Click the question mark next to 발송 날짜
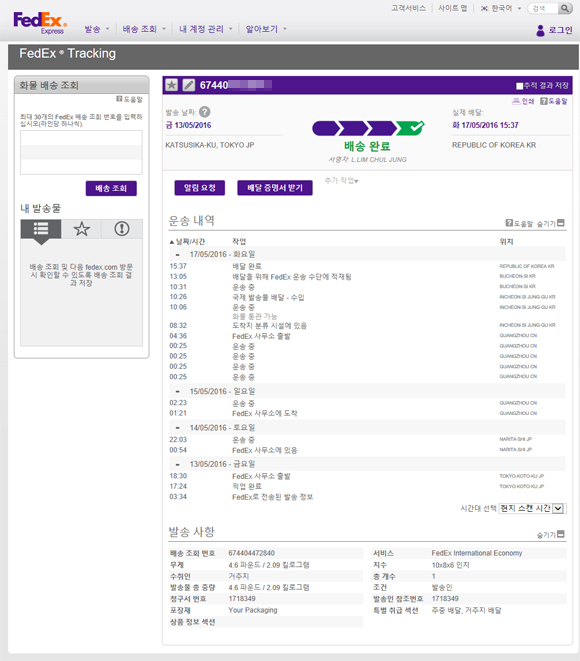The height and width of the screenshot is (661, 580). [x=205, y=112]
